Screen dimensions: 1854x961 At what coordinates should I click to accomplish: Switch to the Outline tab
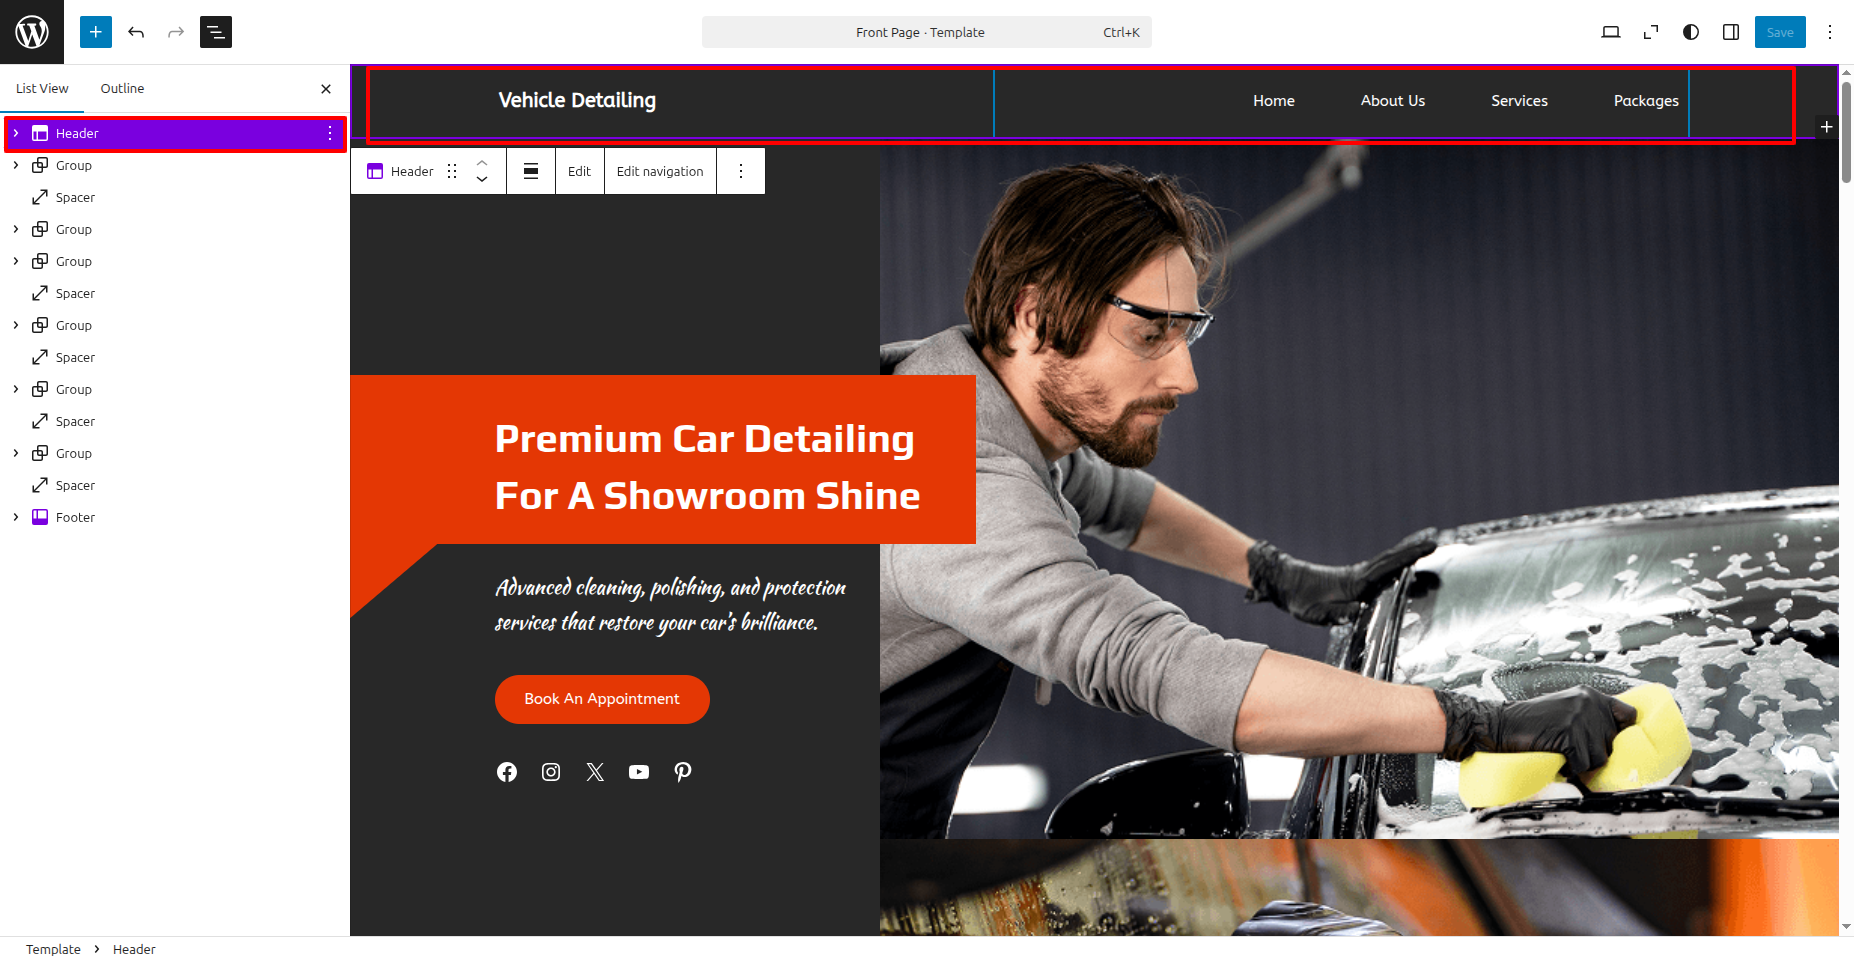coord(122,89)
